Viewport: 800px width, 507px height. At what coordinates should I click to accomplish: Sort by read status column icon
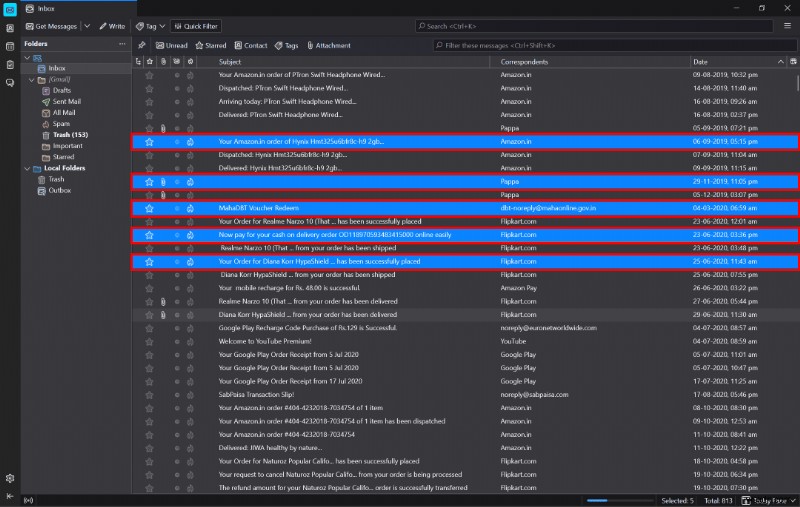(x=177, y=62)
